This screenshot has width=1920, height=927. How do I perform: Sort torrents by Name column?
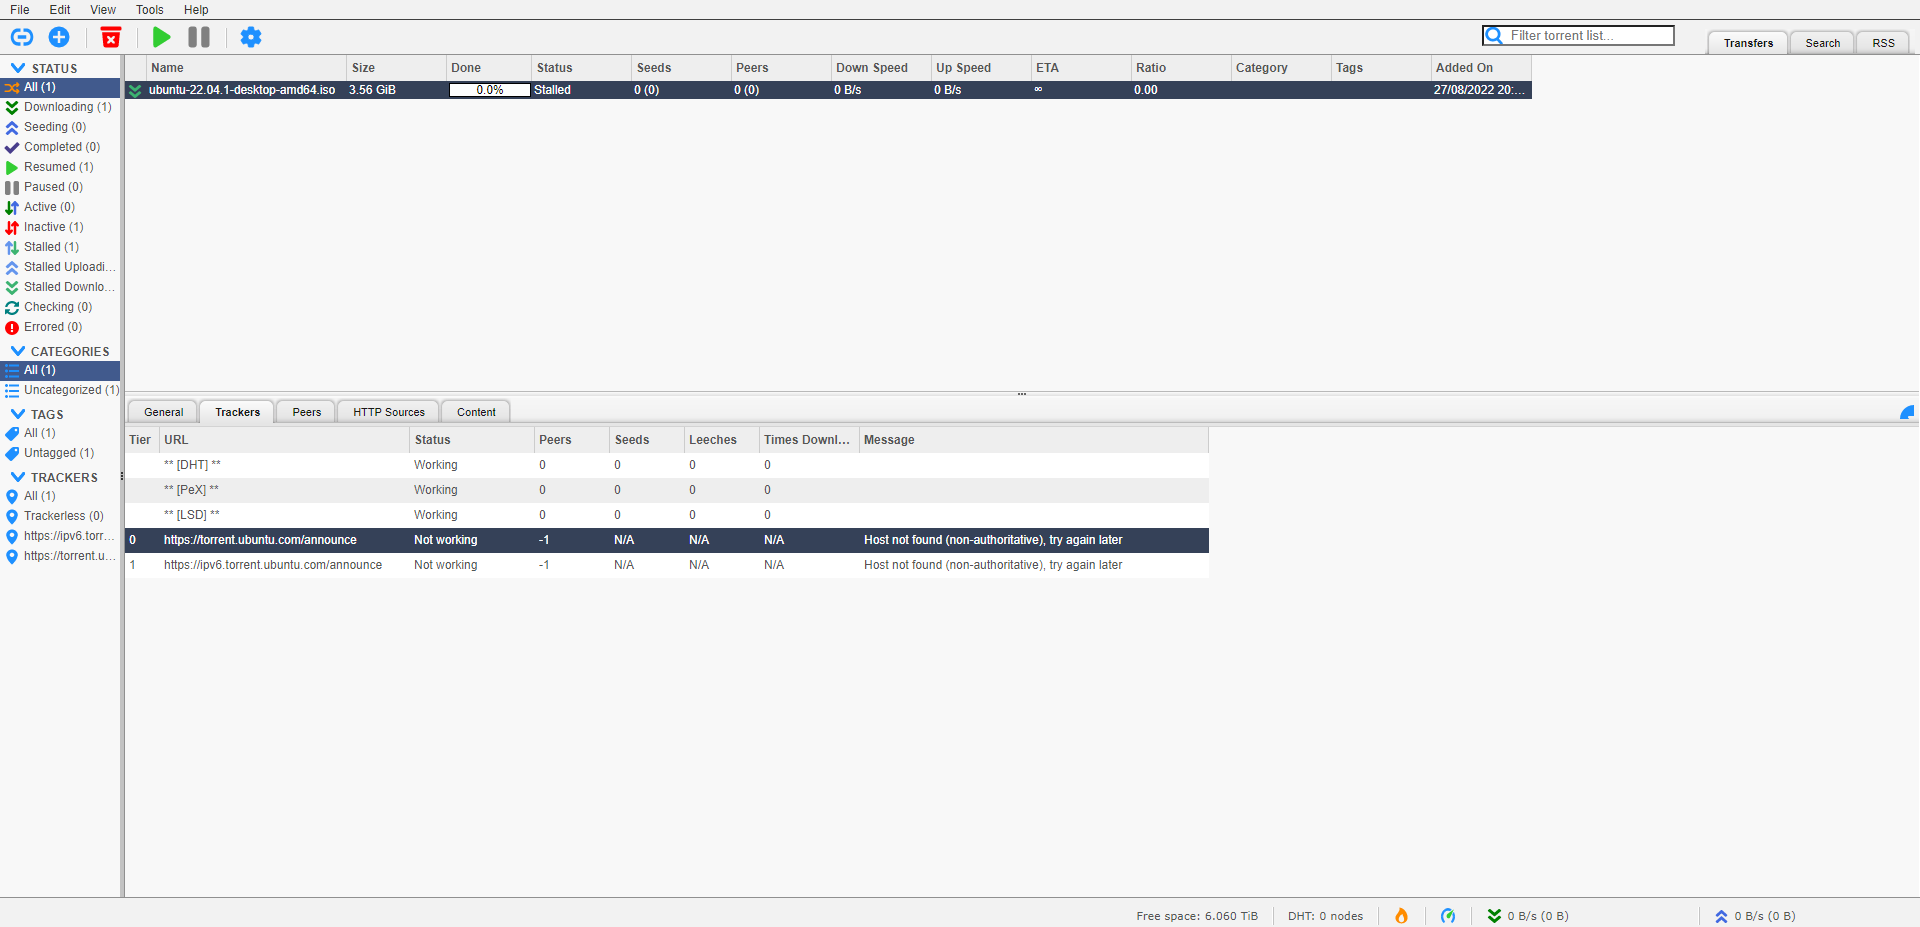(246, 68)
